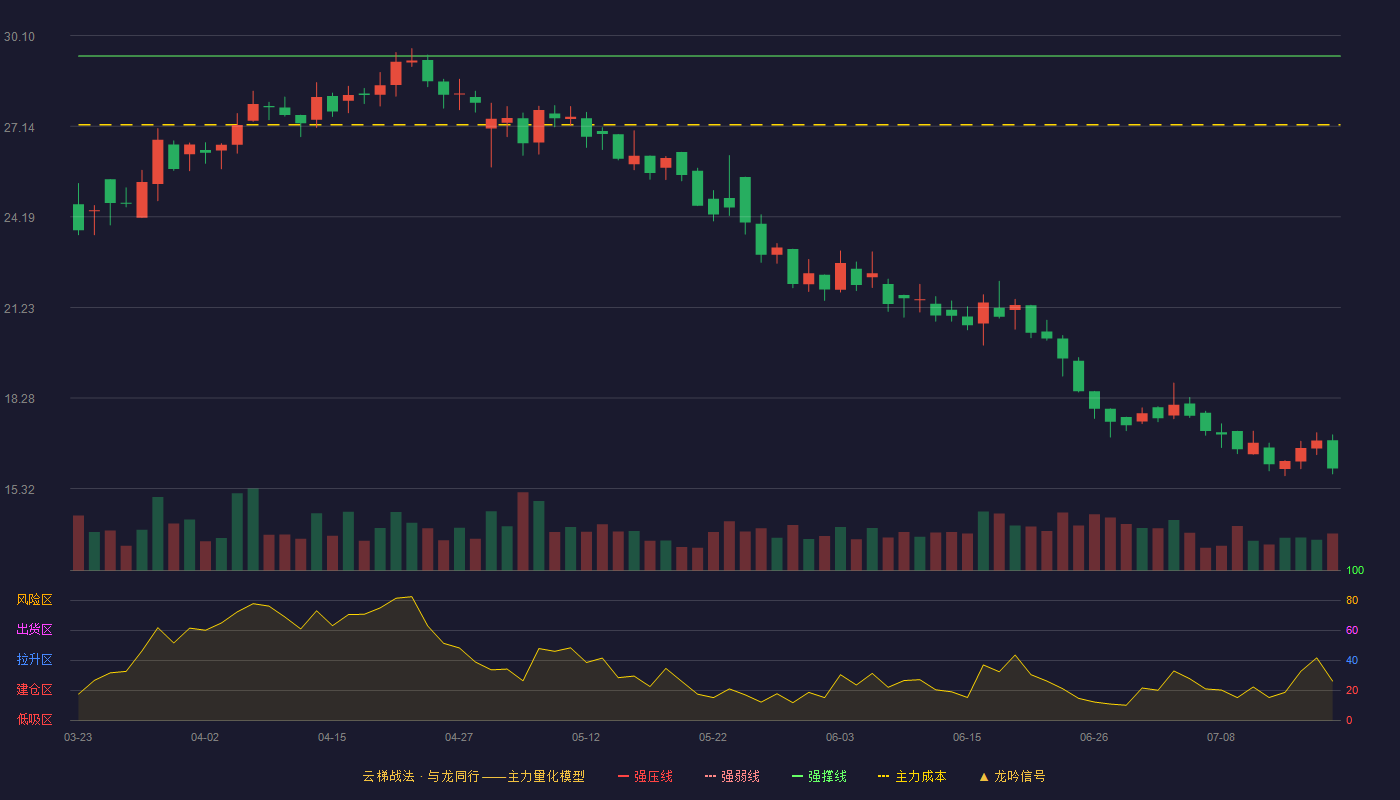Click the 低吸区 zone label

click(34, 719)
